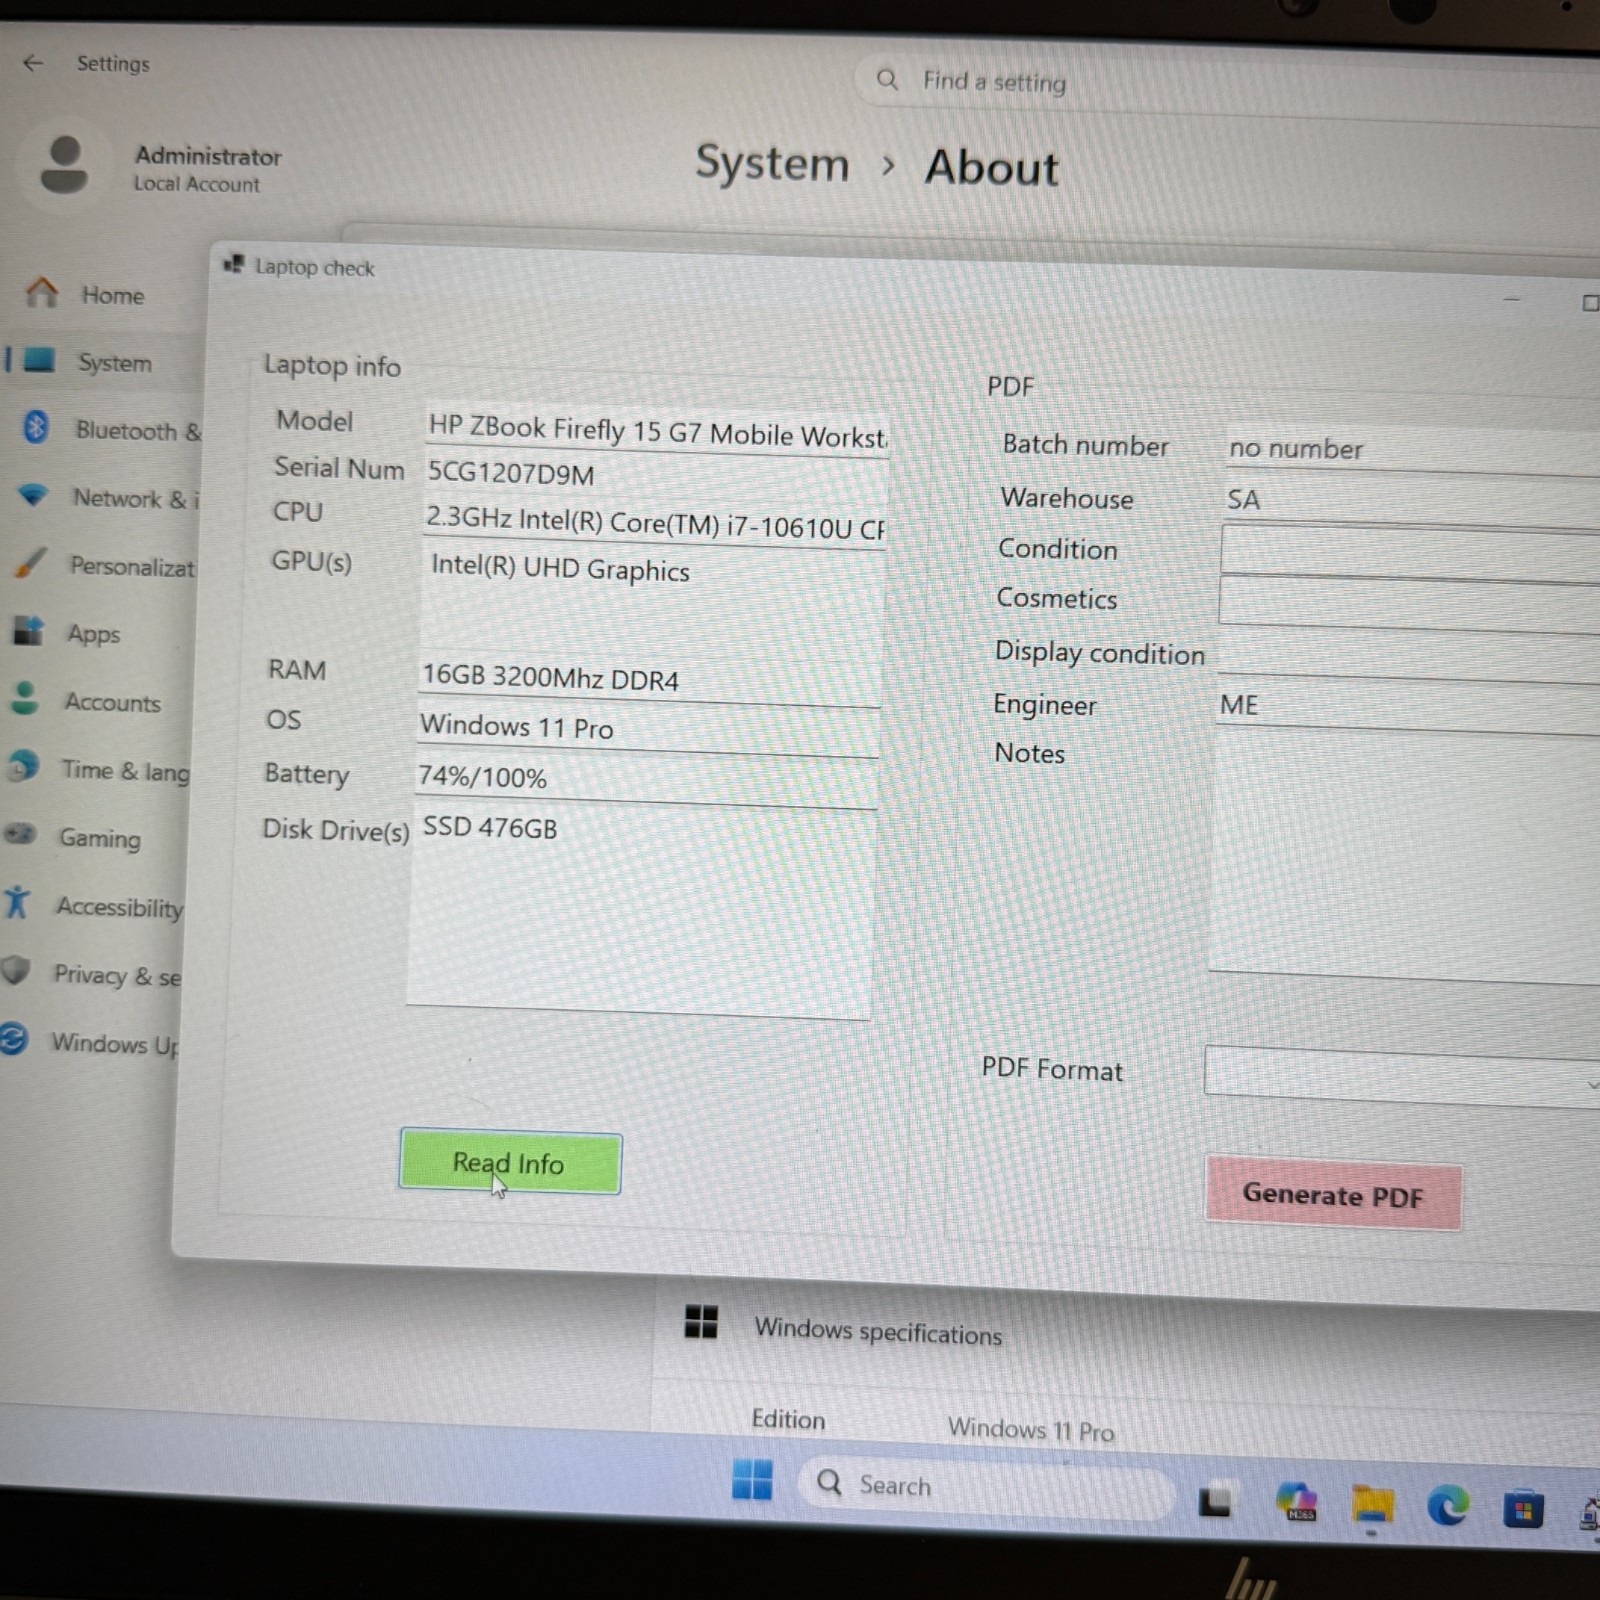Open Accounts in Settings sidebar
The height and width of the screenshot is (1600, 1600).
tap(85, 702)
